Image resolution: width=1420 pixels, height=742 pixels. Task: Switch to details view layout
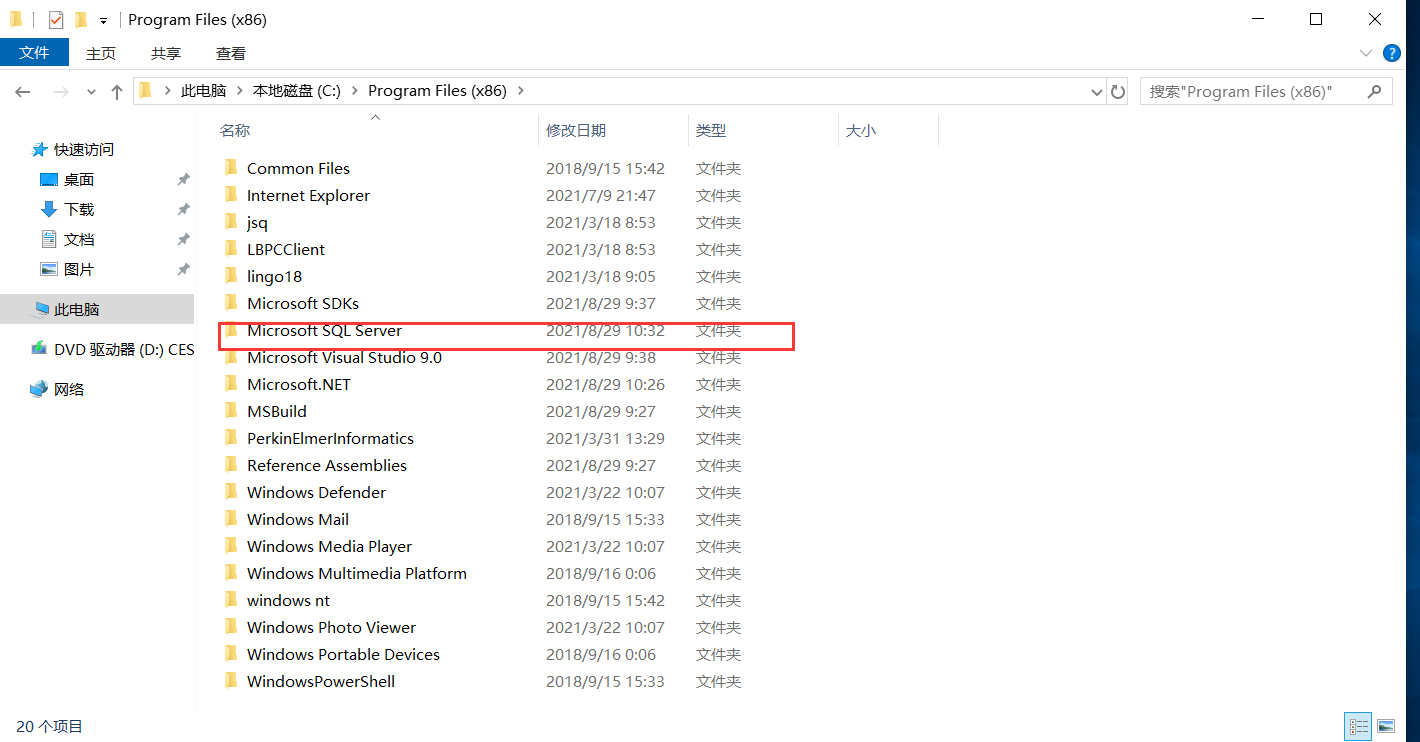coord(1358,726)
